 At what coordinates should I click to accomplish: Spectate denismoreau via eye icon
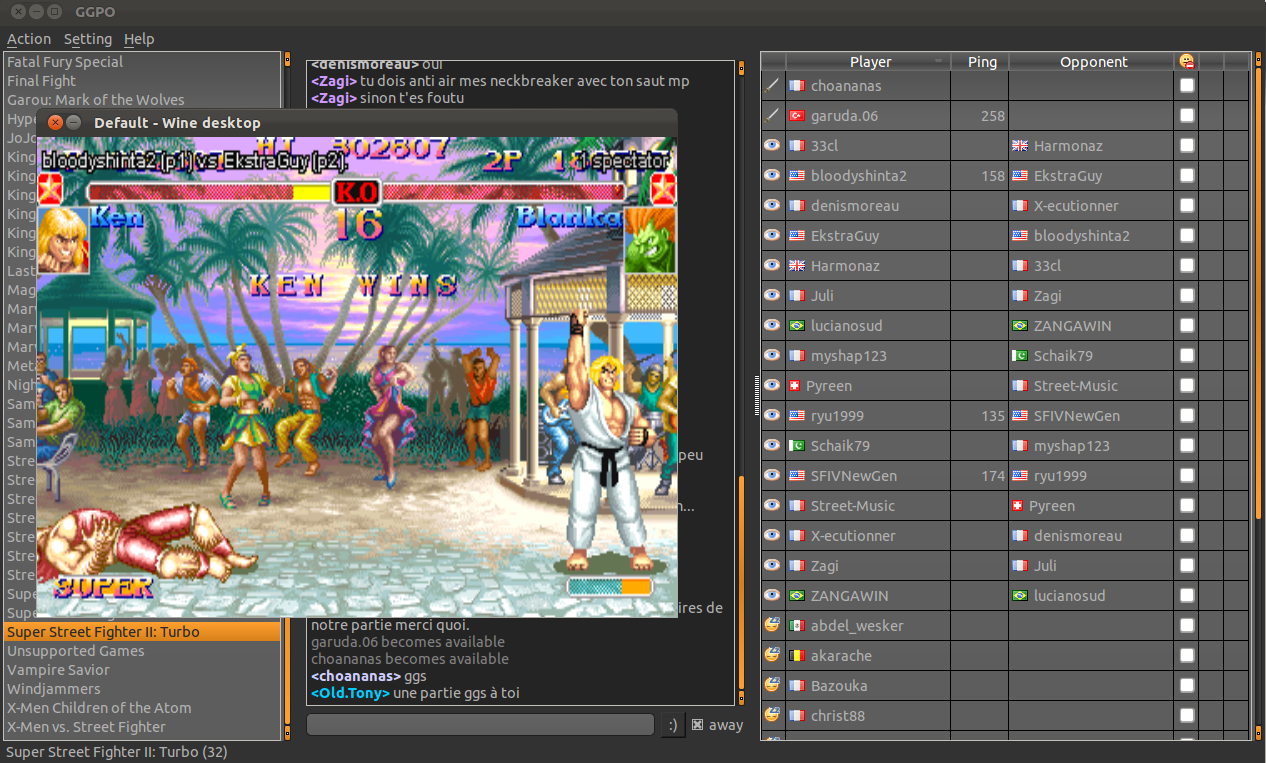[x=772, y=206]
